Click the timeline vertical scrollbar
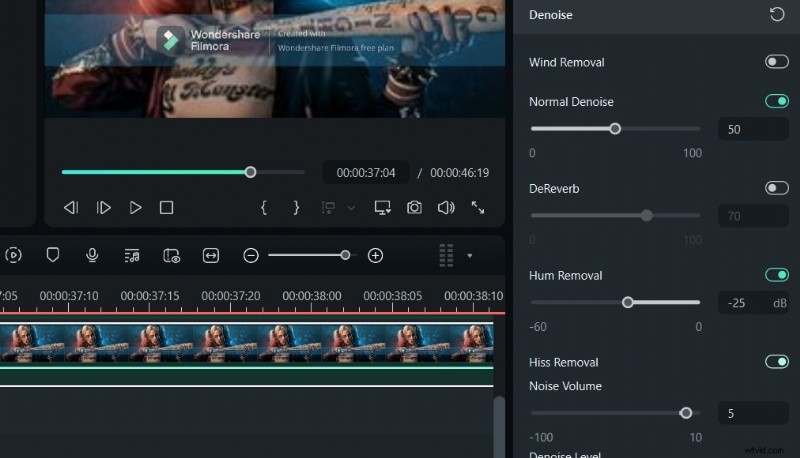Image resolution: width=800 pixels, height=458 pixels. pos(499,427)
